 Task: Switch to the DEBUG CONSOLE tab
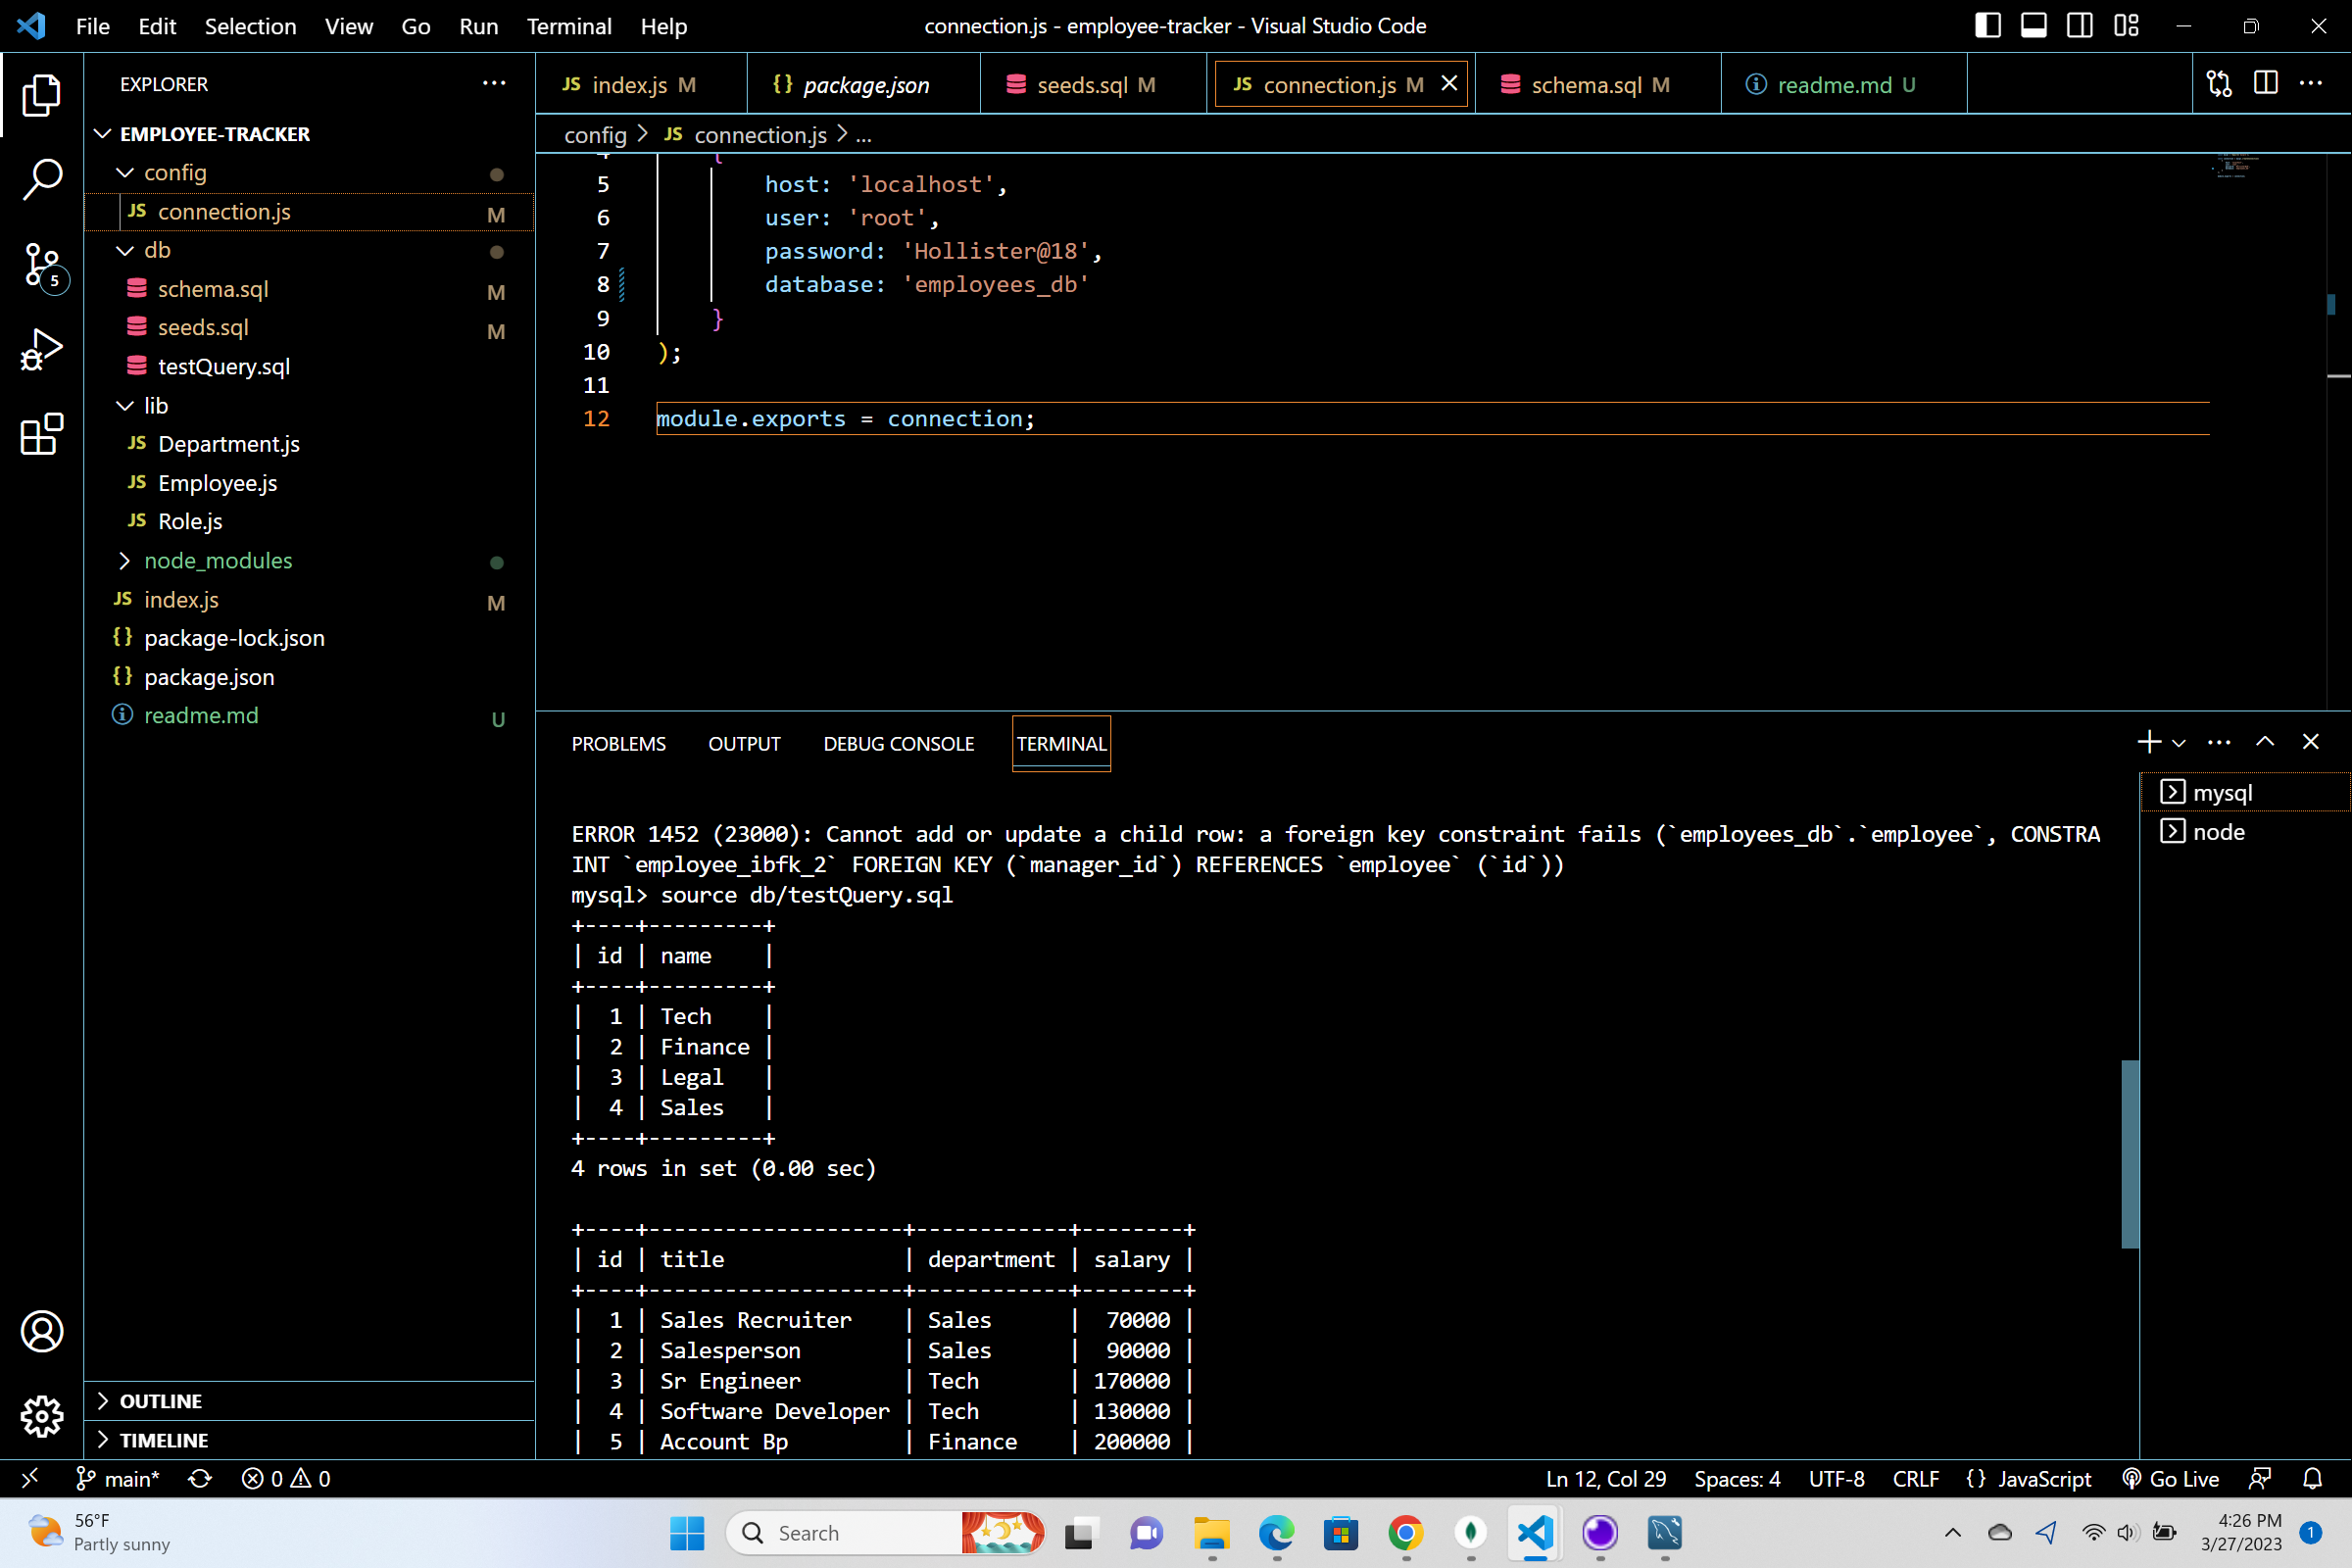pos(897,743)
